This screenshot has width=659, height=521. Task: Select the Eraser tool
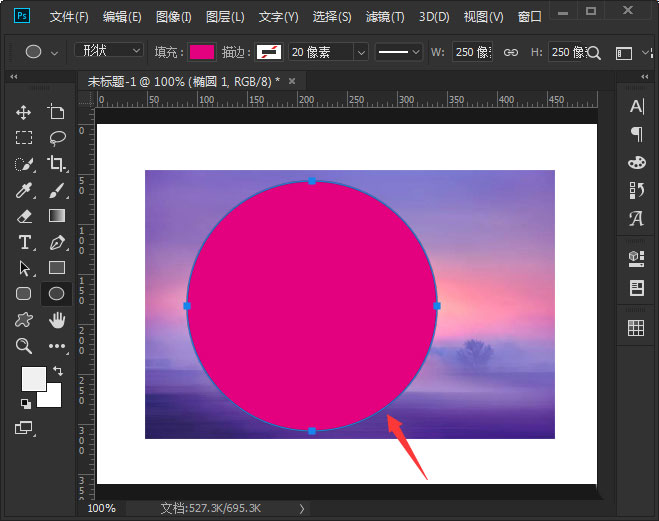tap(24, 216)
